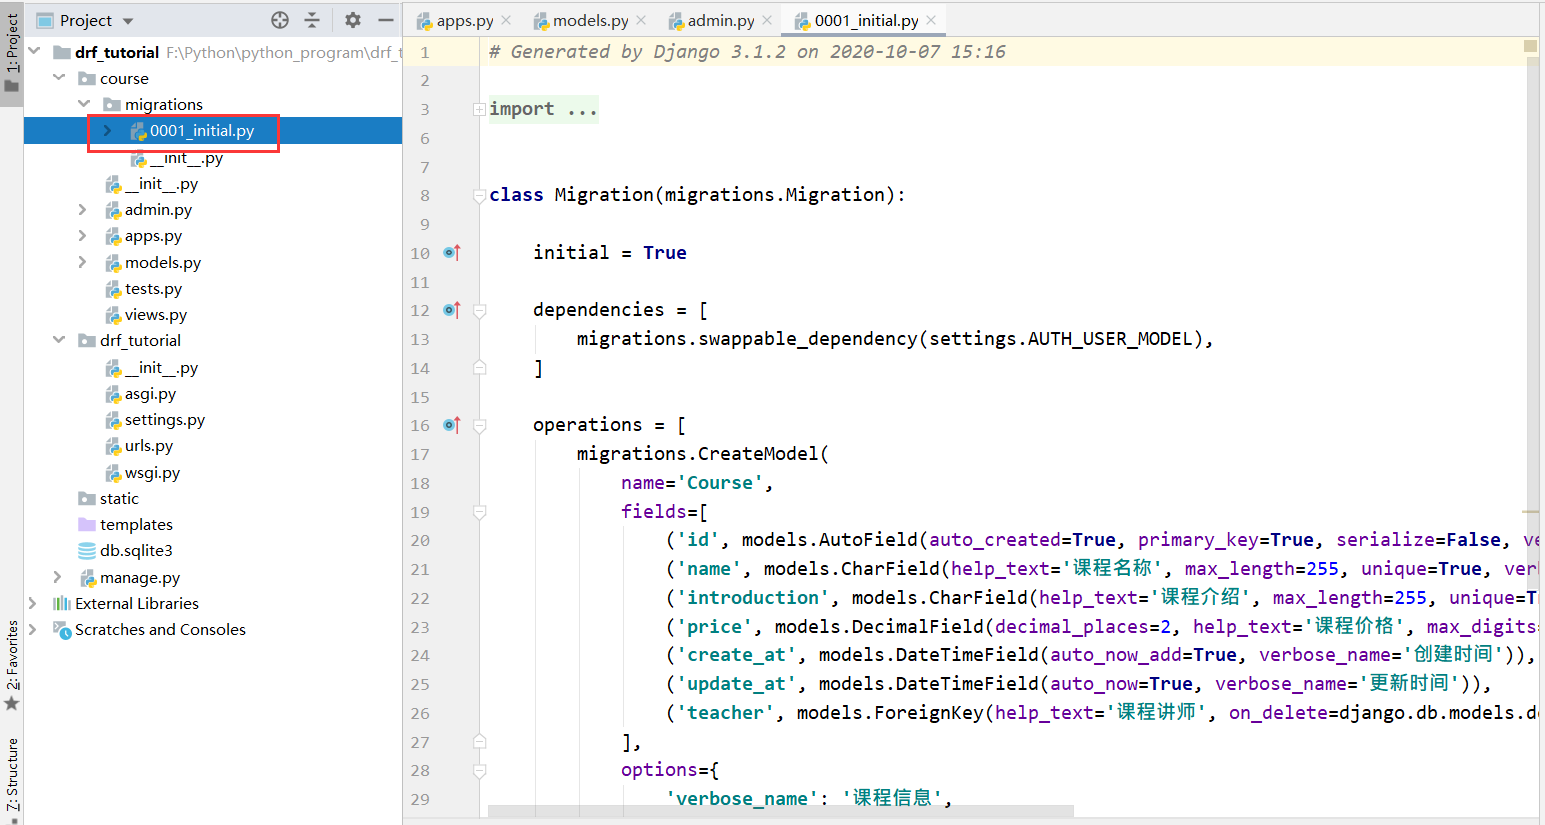1545x825 pixels.
Task: Fold the fields list at line 19
Action: pyautogui.click(x=480, y=512)
